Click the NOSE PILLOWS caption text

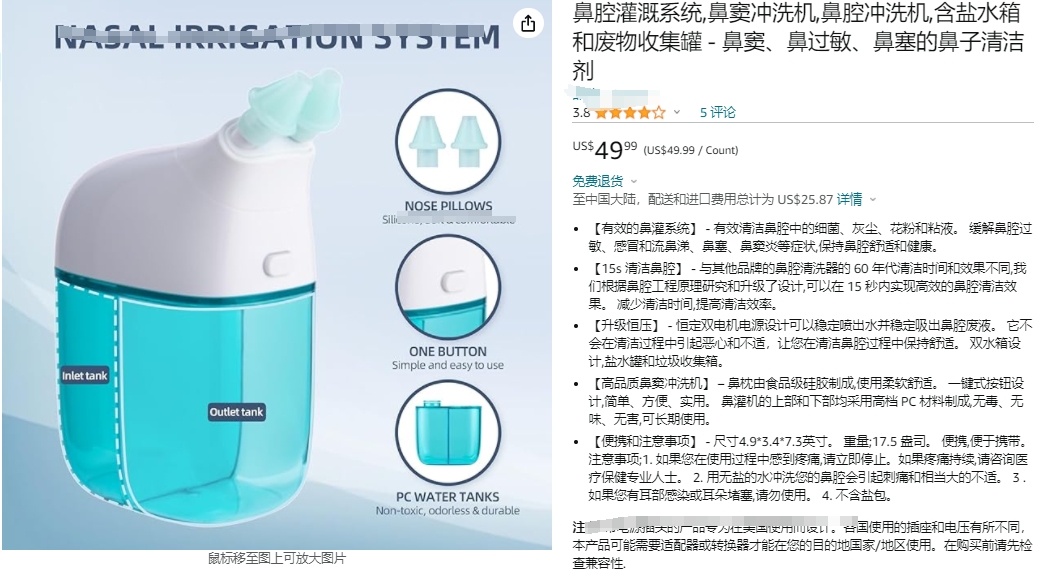click(448, 206)
